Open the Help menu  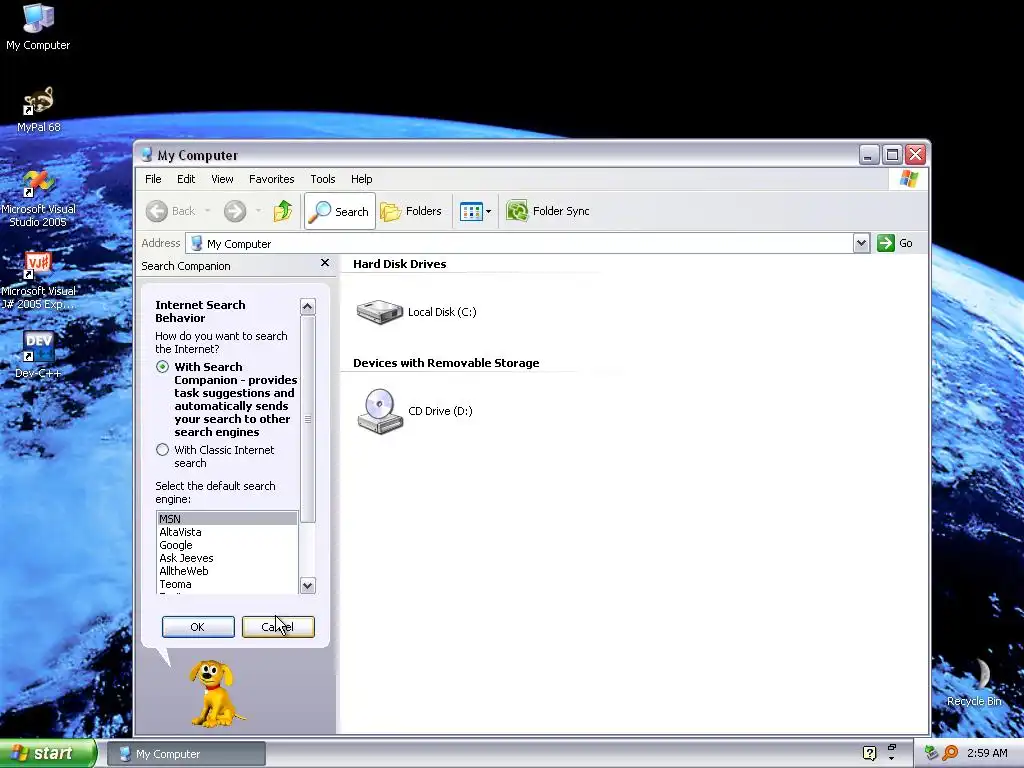[361, 179]
